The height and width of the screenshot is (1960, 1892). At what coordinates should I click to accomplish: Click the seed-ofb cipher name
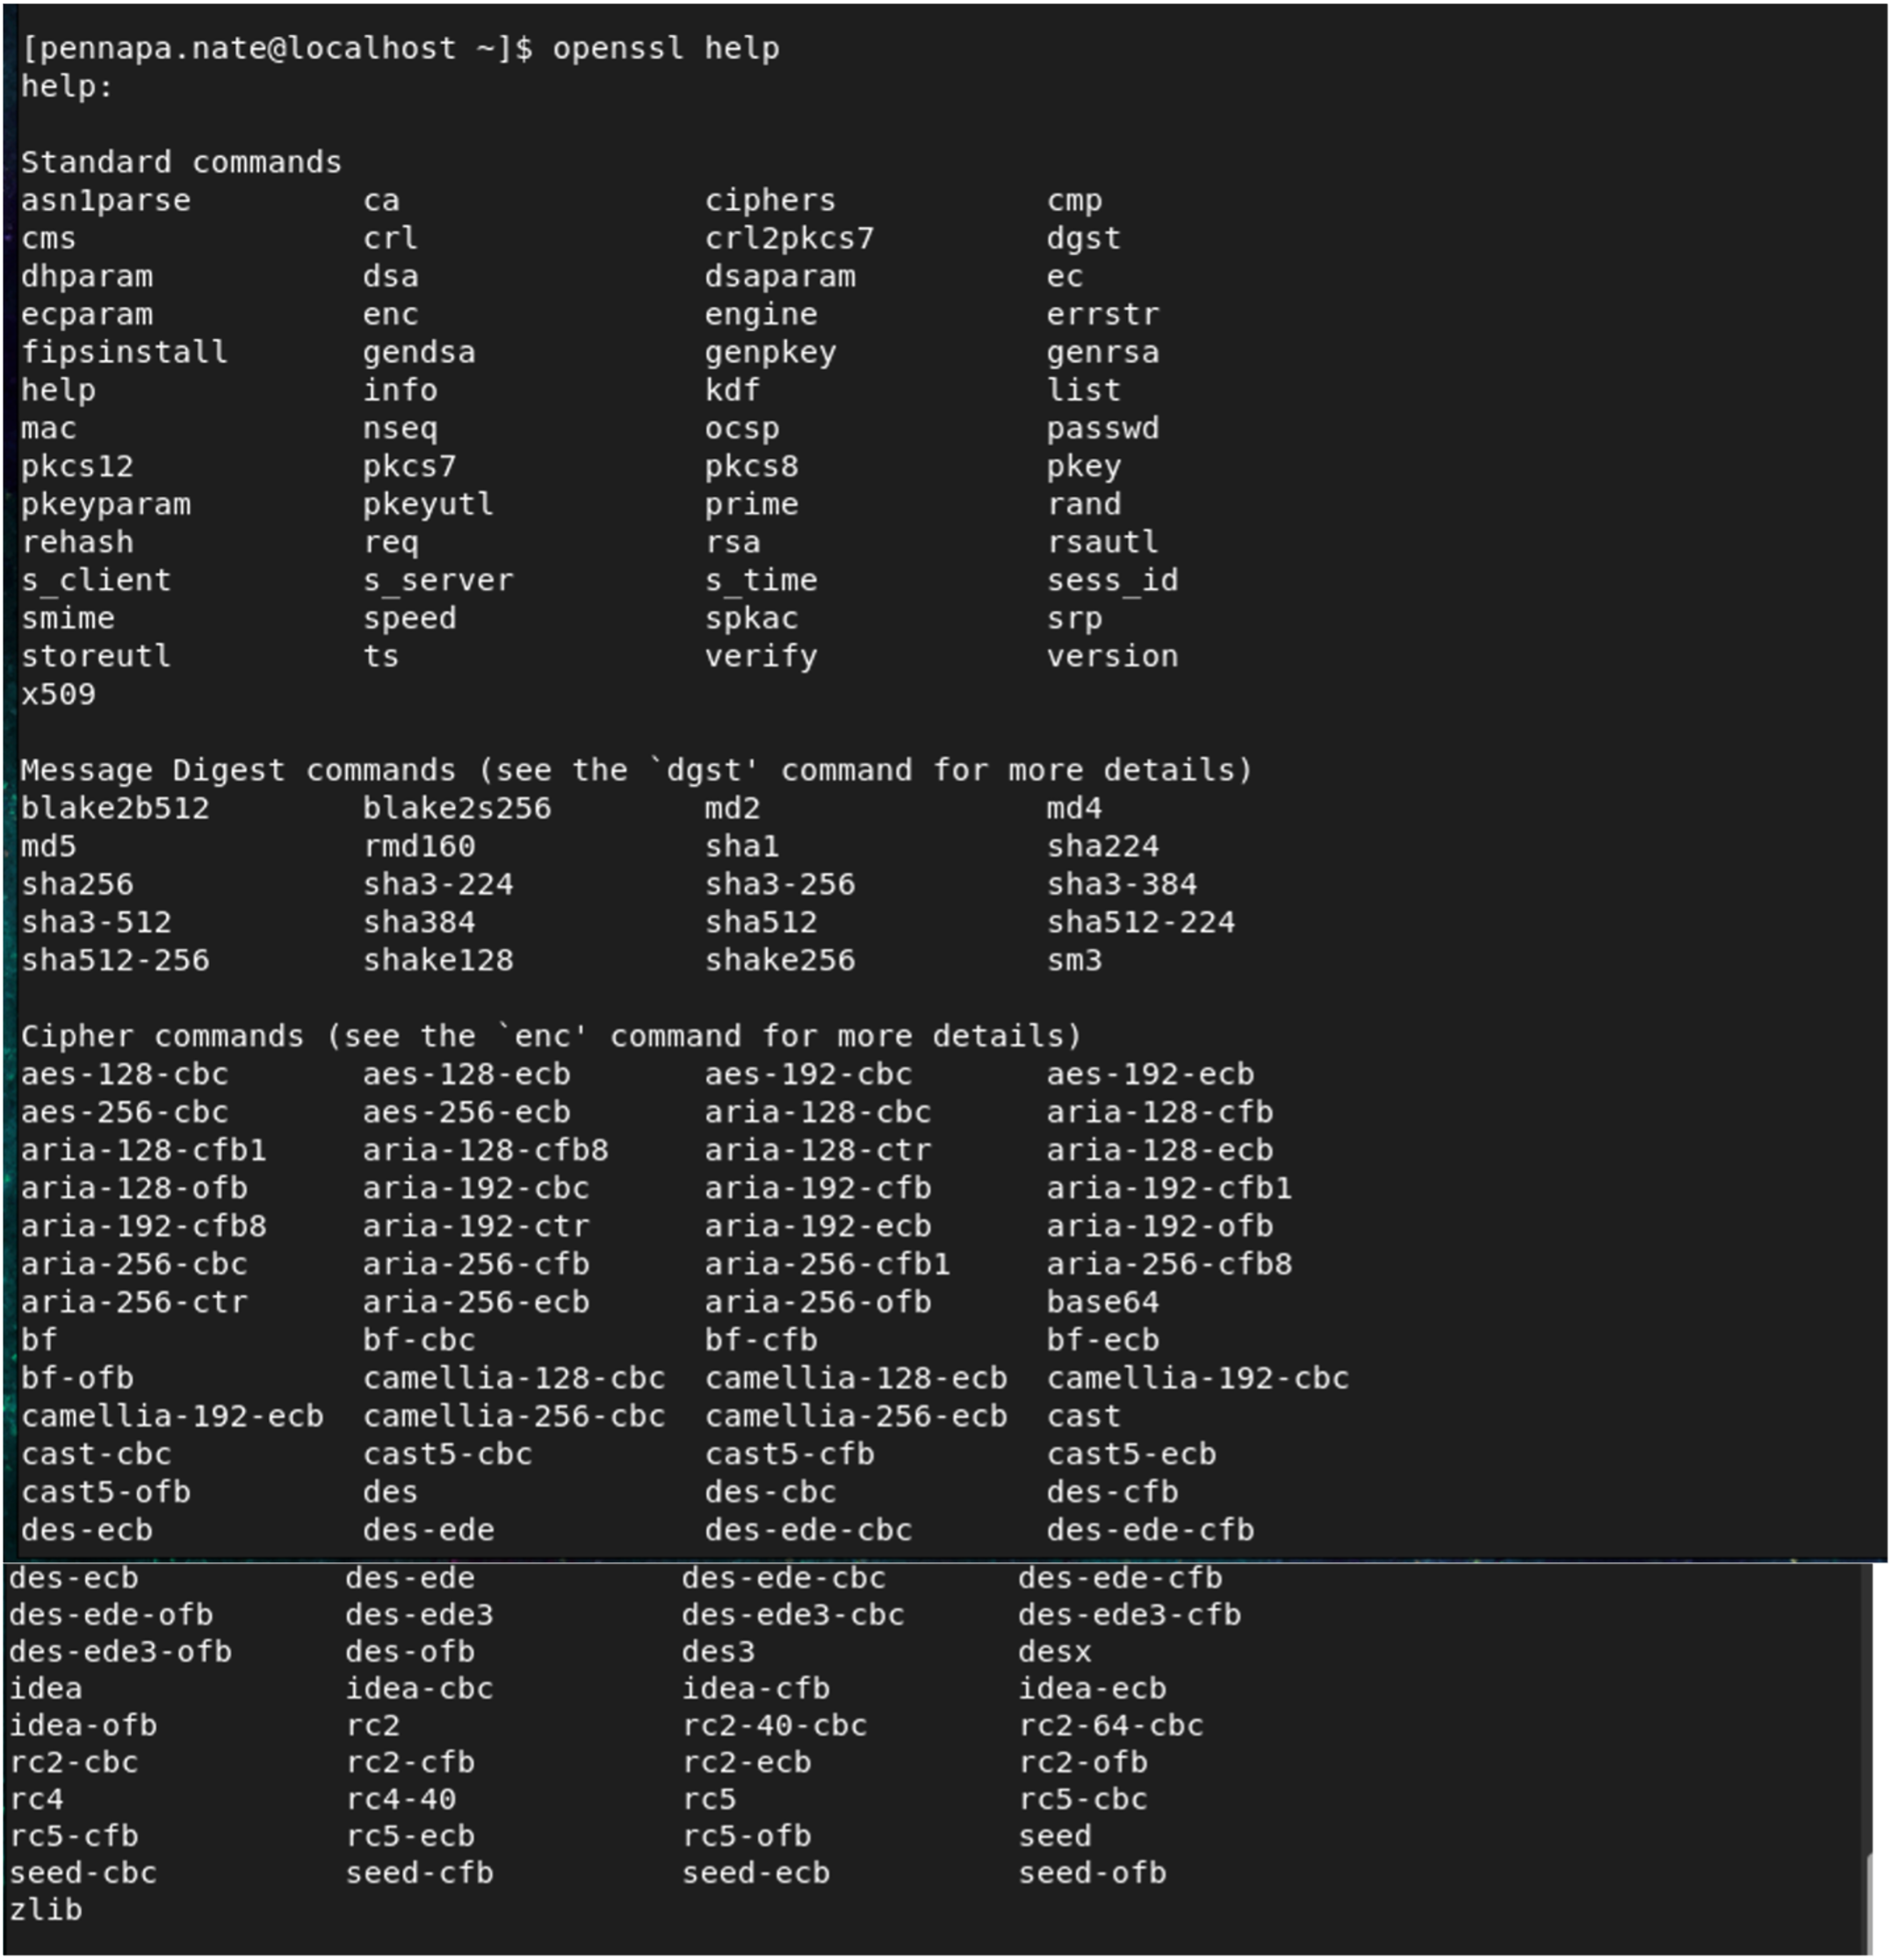1092,1873
